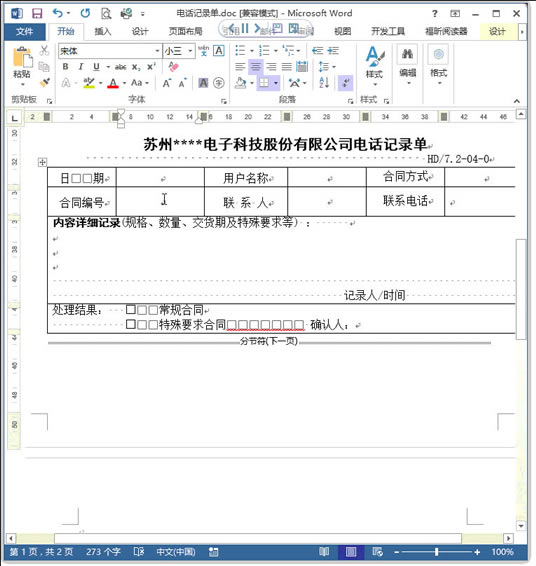
Task: Cut selection with scissors icon
Action: pyautogui.click(x=44, y=51)
